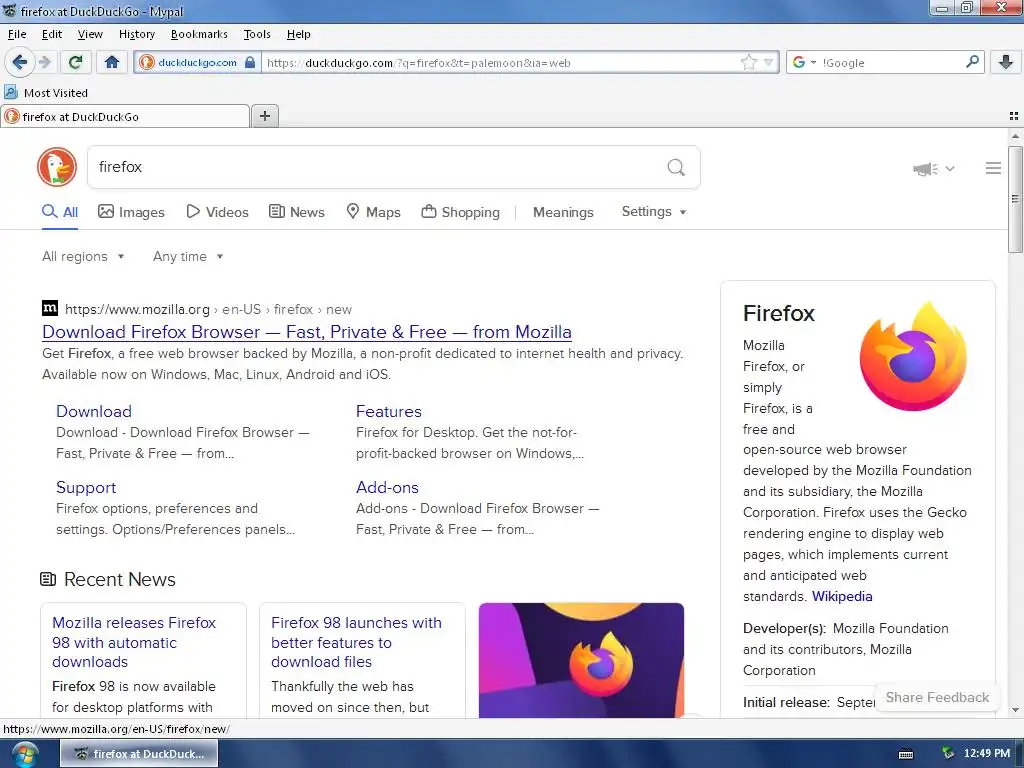Click the magnifier in the Google search box
This screenshot has width=1024, height=768.
pos(972,62)
